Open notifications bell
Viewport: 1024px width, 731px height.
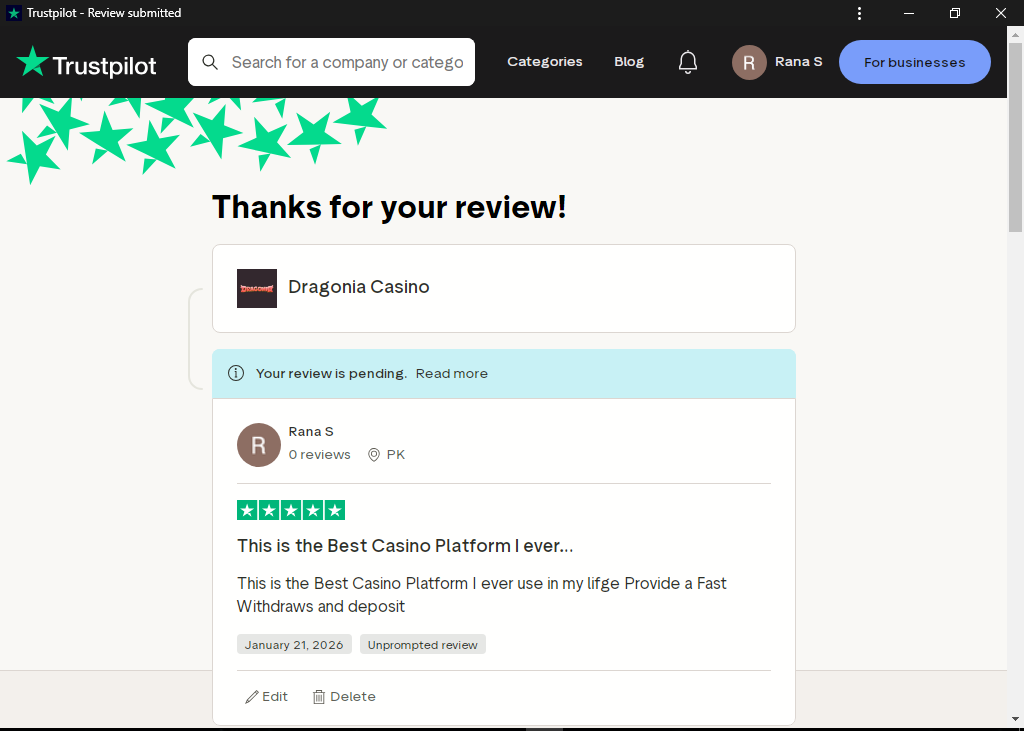click(688, 62)
